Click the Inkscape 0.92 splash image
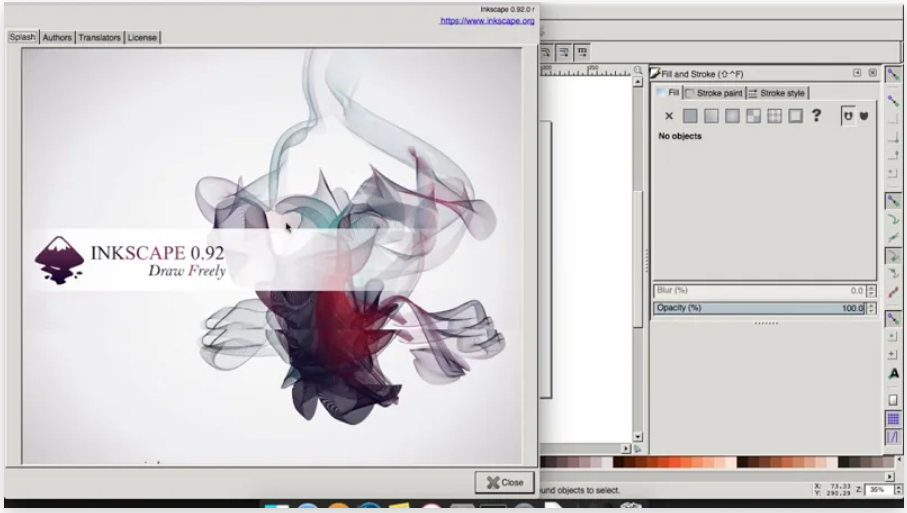Image resolution: width=907 pixels, height=513 pixels. (272, 256)
